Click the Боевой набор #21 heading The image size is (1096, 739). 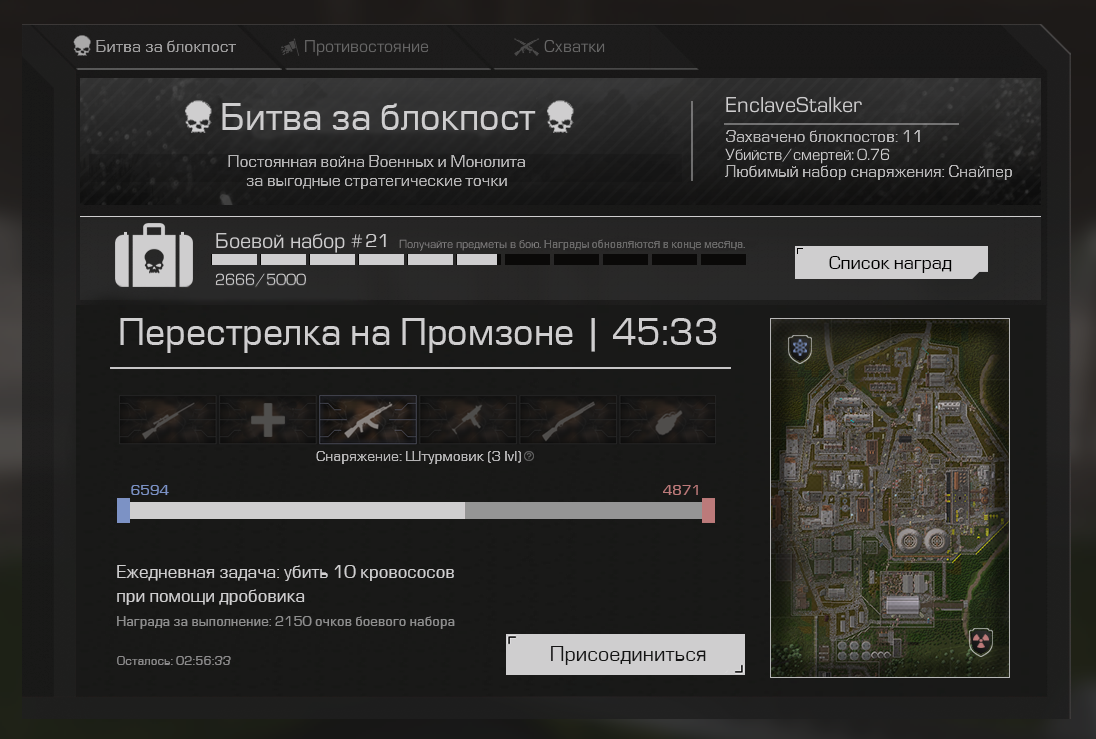point(301,241)
